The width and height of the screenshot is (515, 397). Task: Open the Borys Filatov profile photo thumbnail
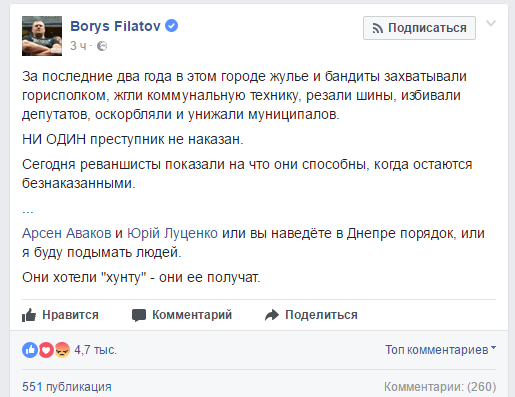pos(42,36)
